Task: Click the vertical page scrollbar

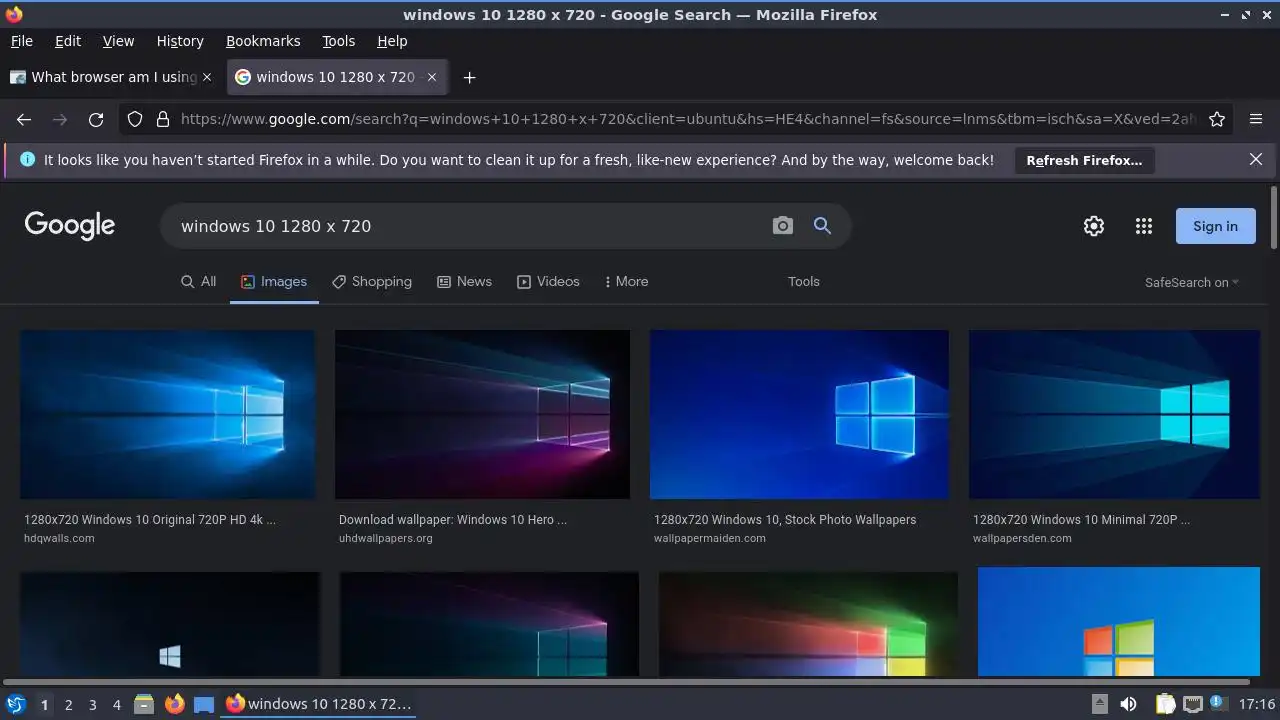Action: tap(1273, 218)
